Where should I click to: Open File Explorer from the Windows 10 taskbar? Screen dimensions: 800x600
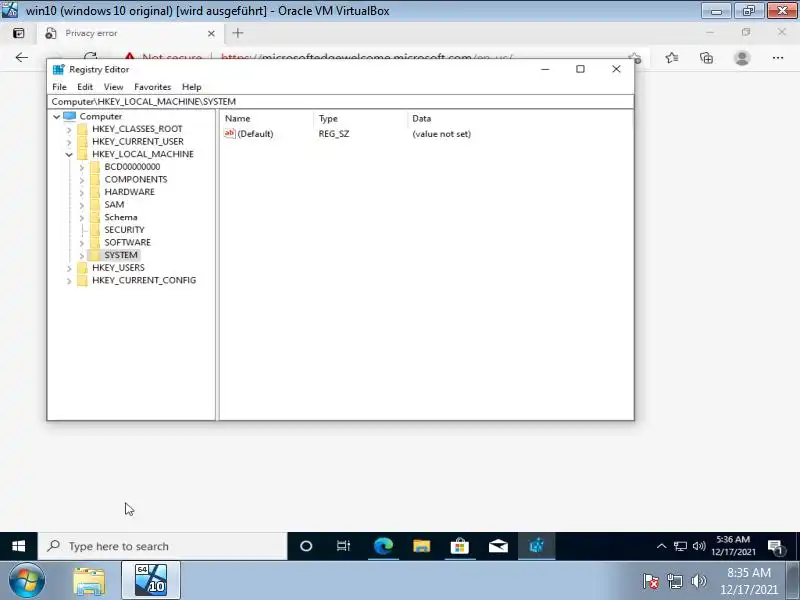pos(421,546)
